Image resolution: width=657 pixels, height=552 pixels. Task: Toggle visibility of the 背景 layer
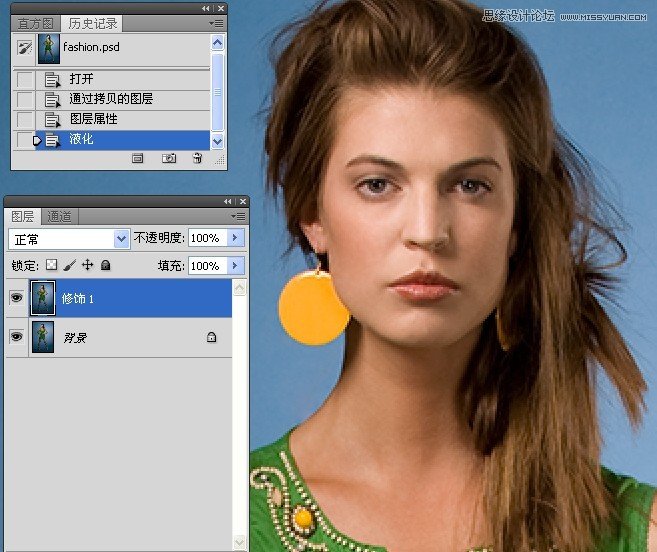(16, 338)
